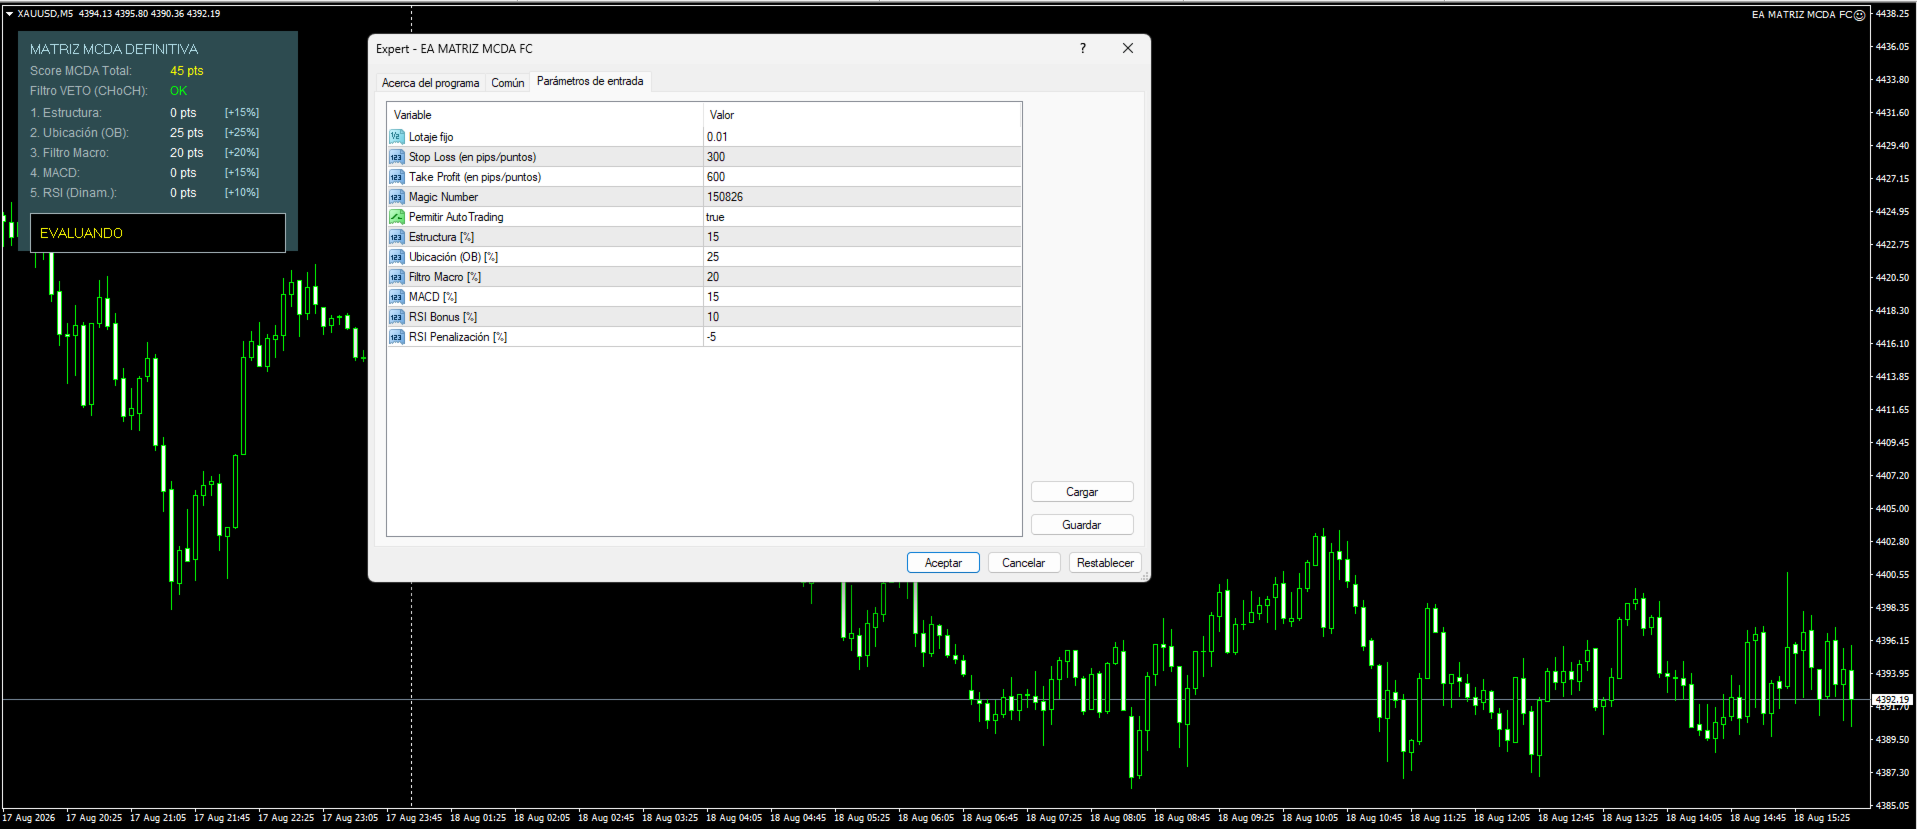Click the EA smiley face icon on chart
Image resolution: width=1917 pixels, height=829 pixels.
coord(1860,15)
